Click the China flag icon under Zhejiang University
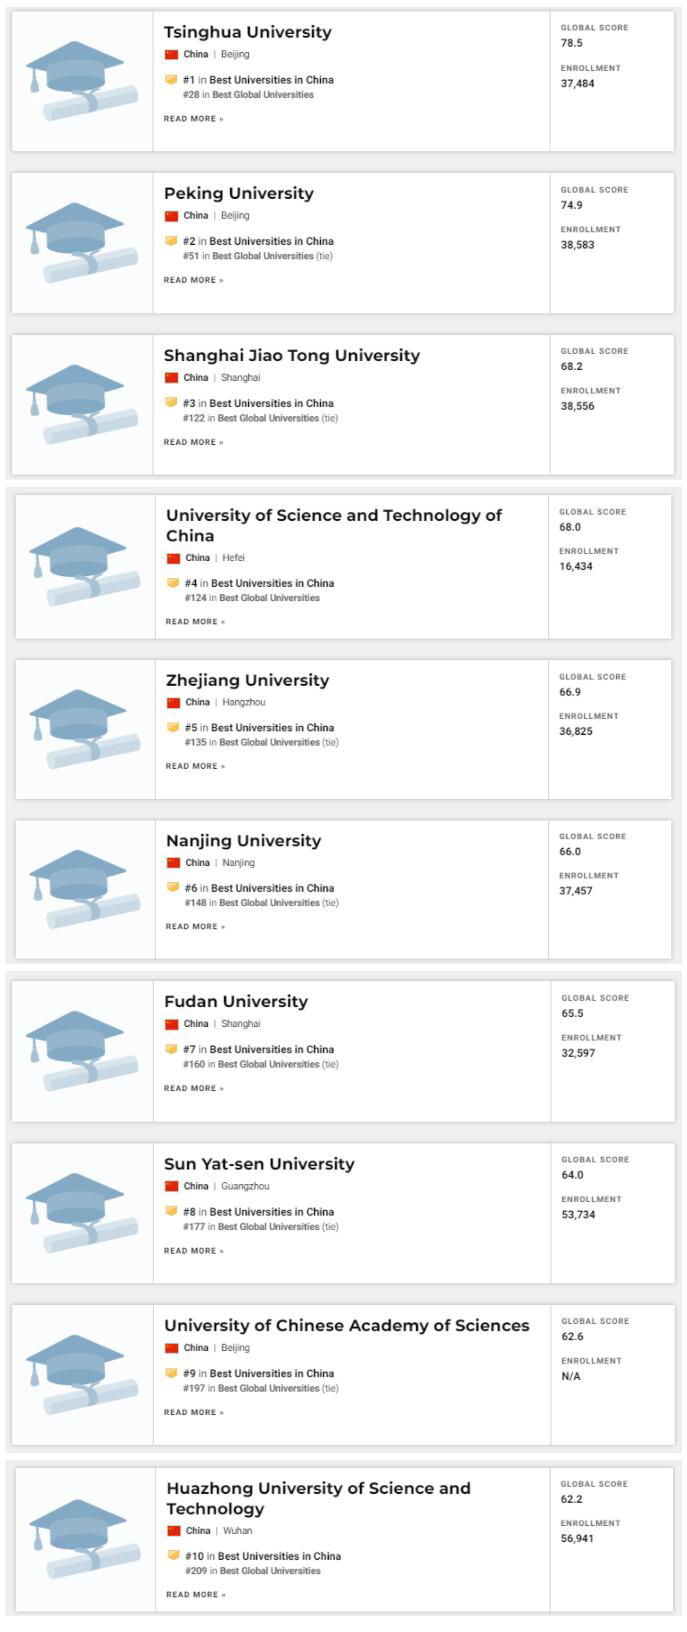Image resolution: width=687 pixels, height=1632 pixels. [x=174, y=702]
